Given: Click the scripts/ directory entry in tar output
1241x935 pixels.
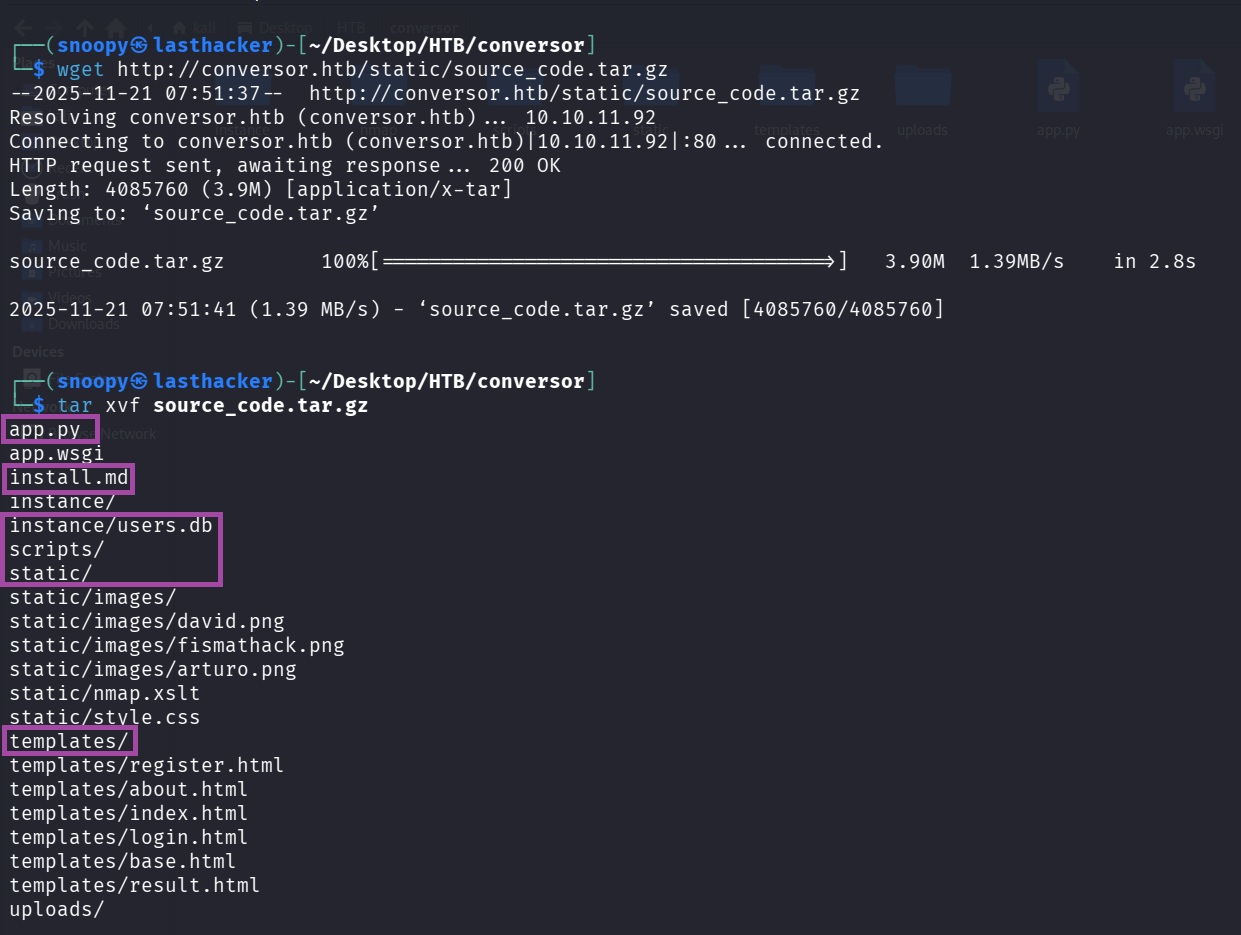Looking at the screenshot, I should pos(57,549).
